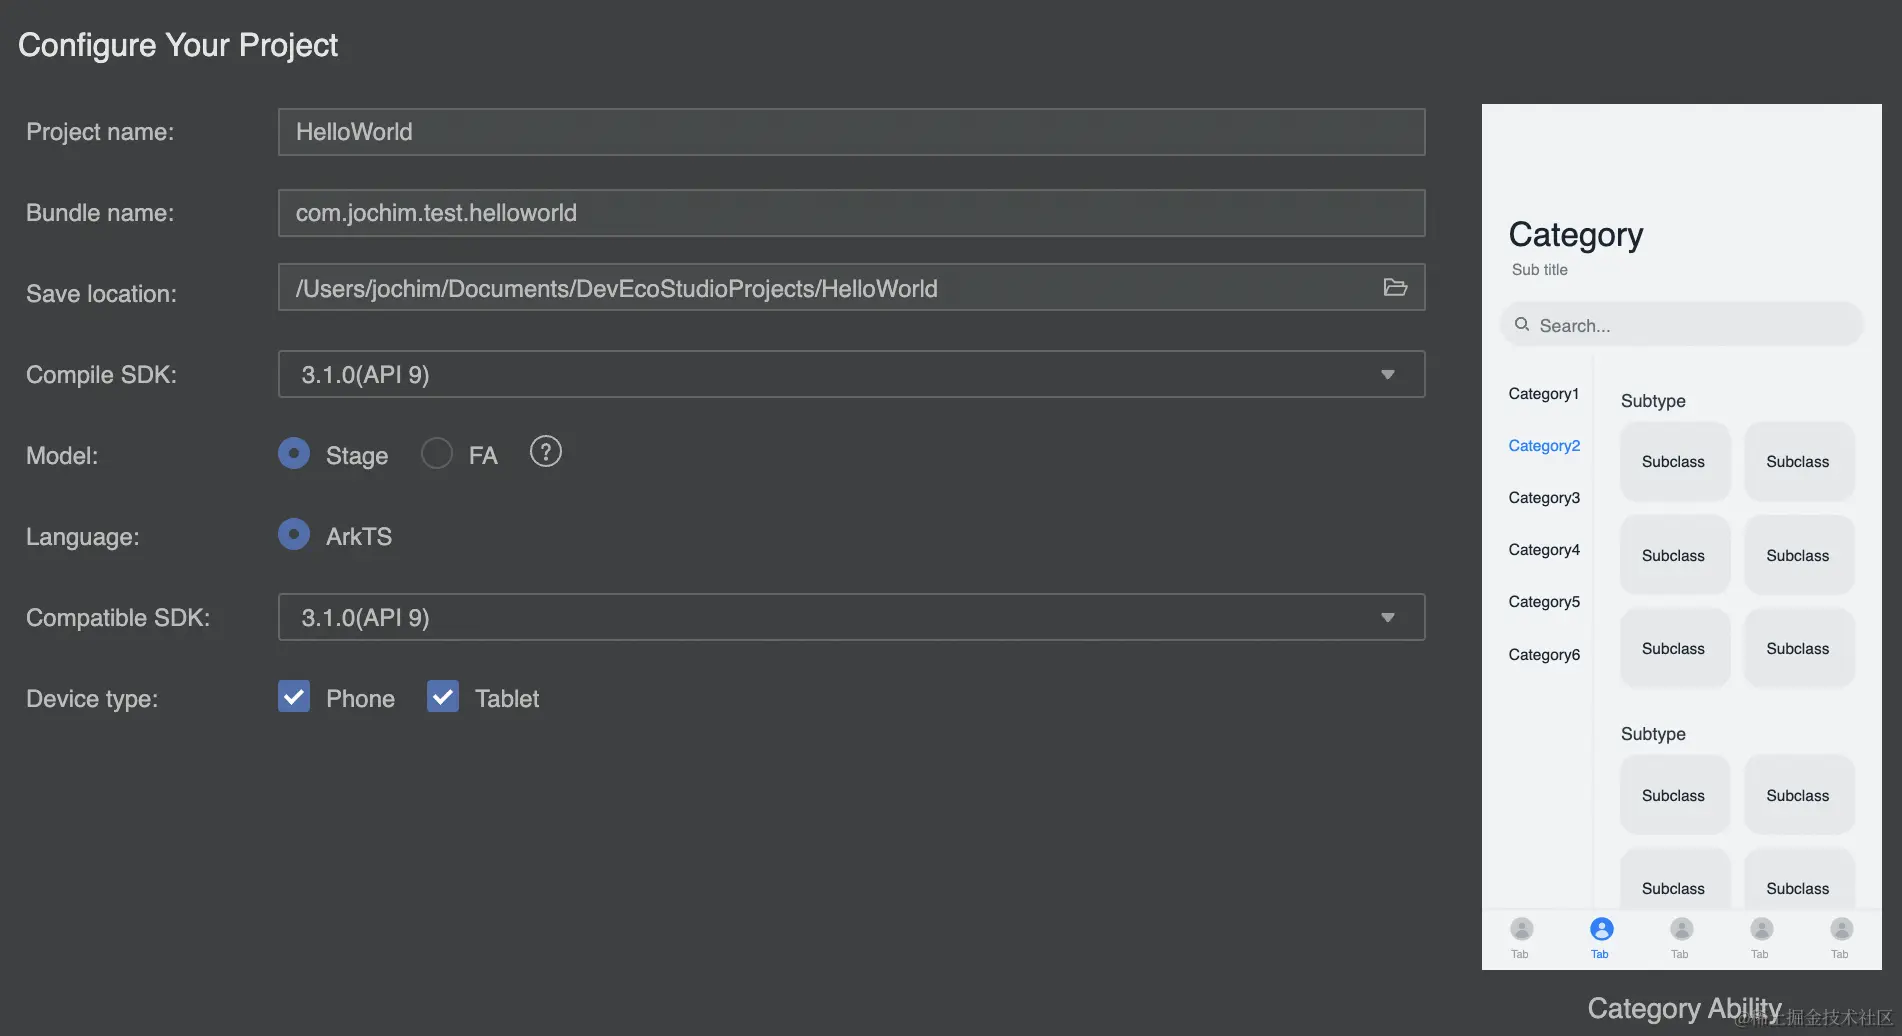Viewport: 1902px width, 1036px height.
Task: Open Model help question mark icon
Action: (545, 452)
